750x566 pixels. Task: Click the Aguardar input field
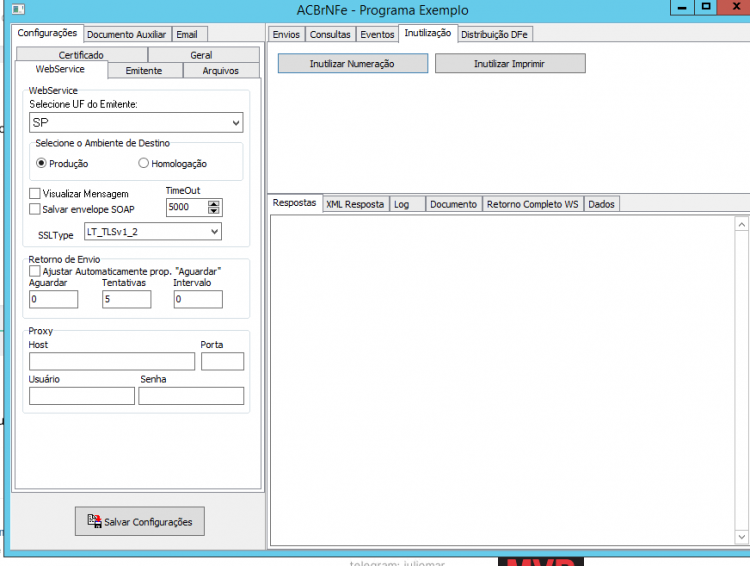pyautogui.click(x=54, y=299)
